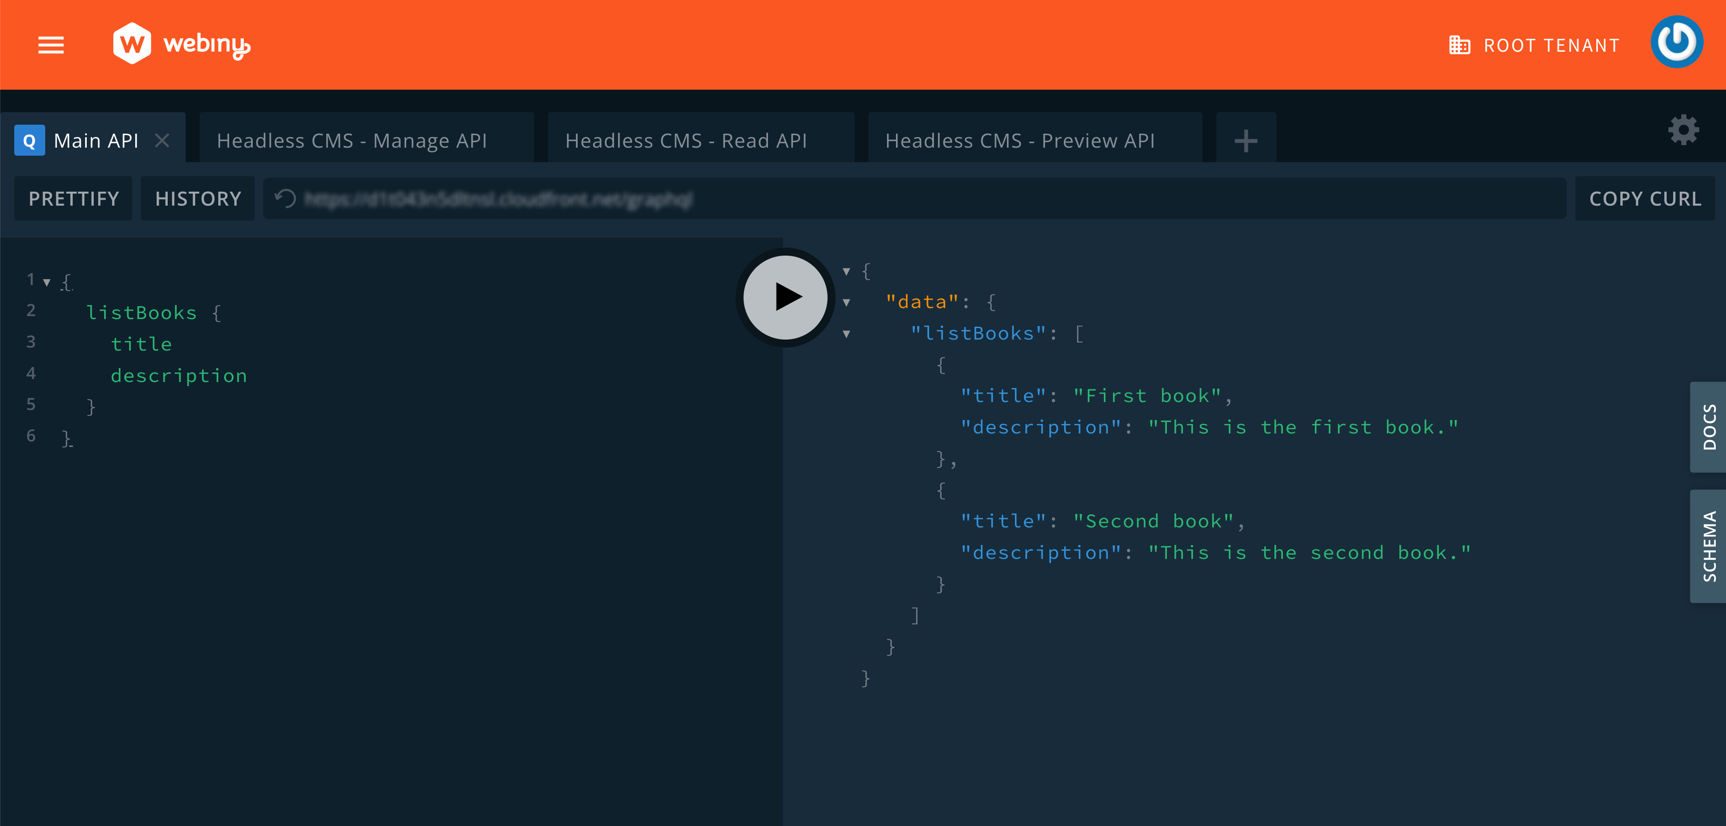The height and width of the screenshot is (826, 1726).
Task: Add a new tab with plus icon
Action: [1245, 141]
